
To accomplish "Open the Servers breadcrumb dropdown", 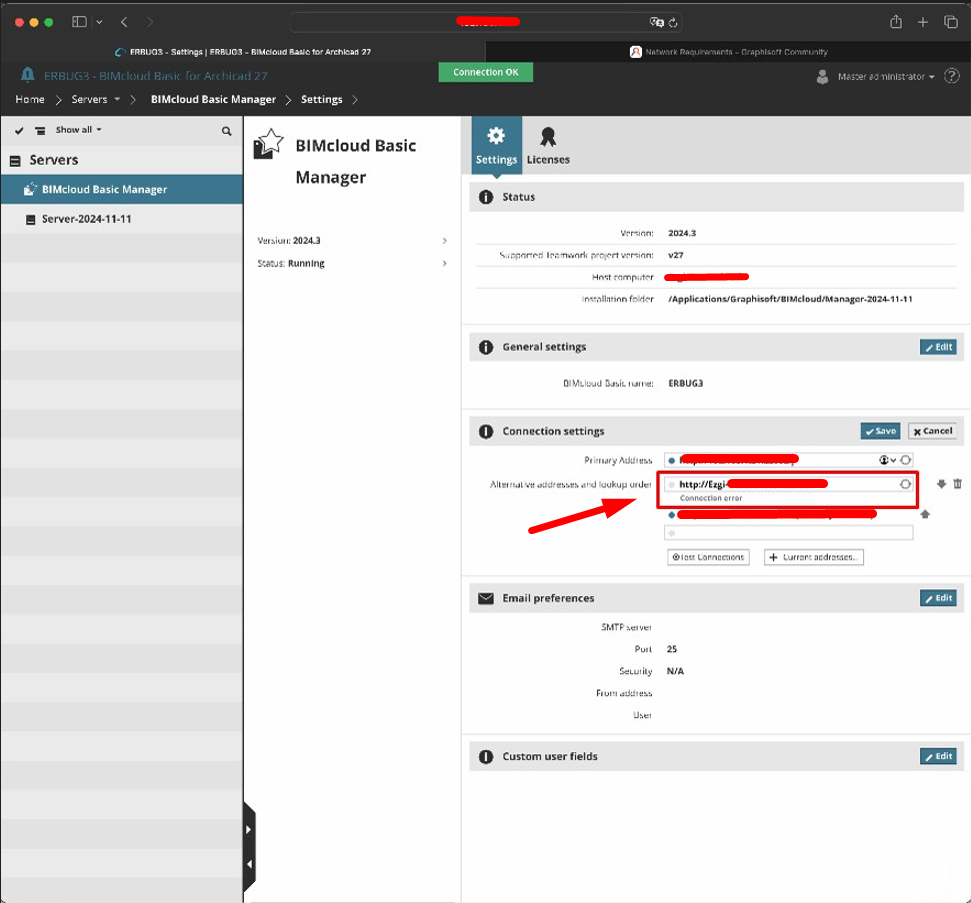I will (117, 99).
